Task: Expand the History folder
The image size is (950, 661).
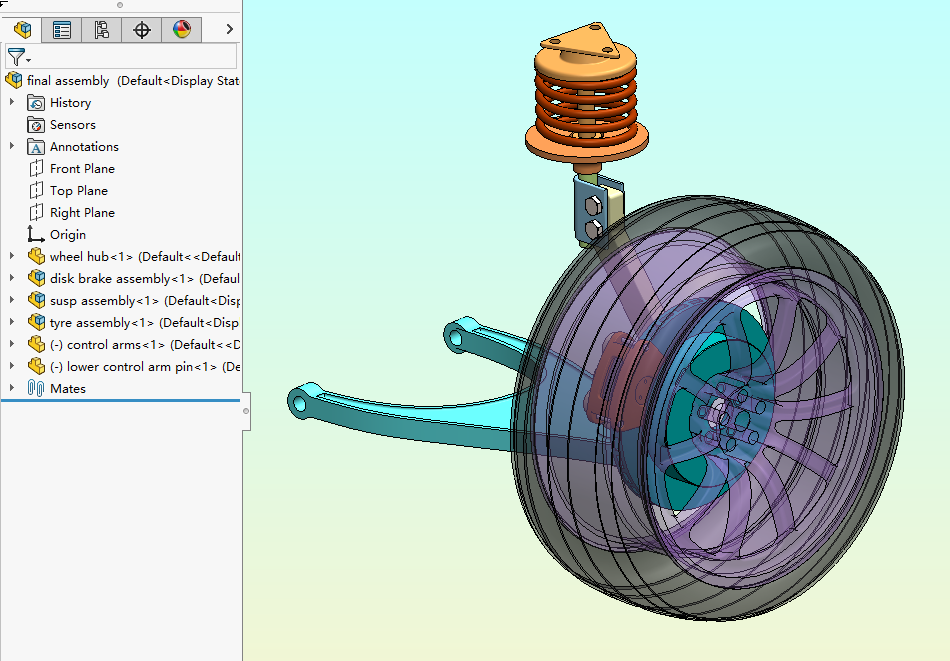Action: point(12,102)
